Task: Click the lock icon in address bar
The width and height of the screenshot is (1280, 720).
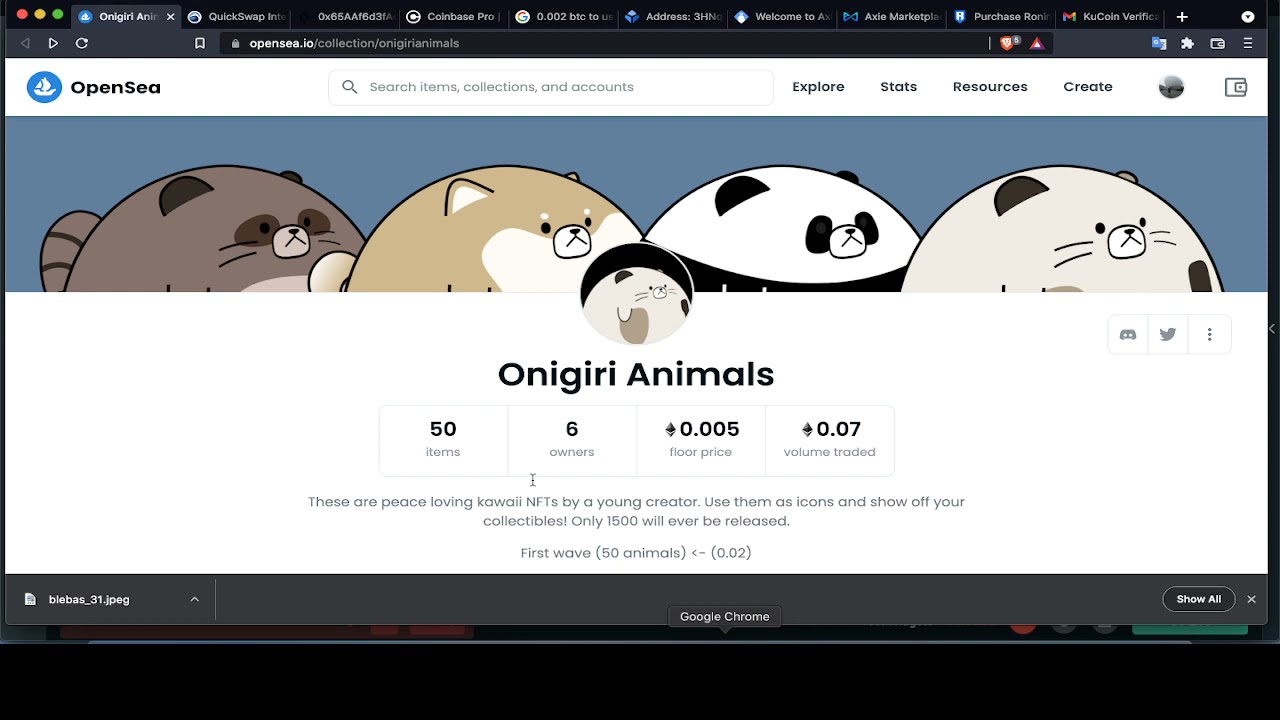Action: 237,43
